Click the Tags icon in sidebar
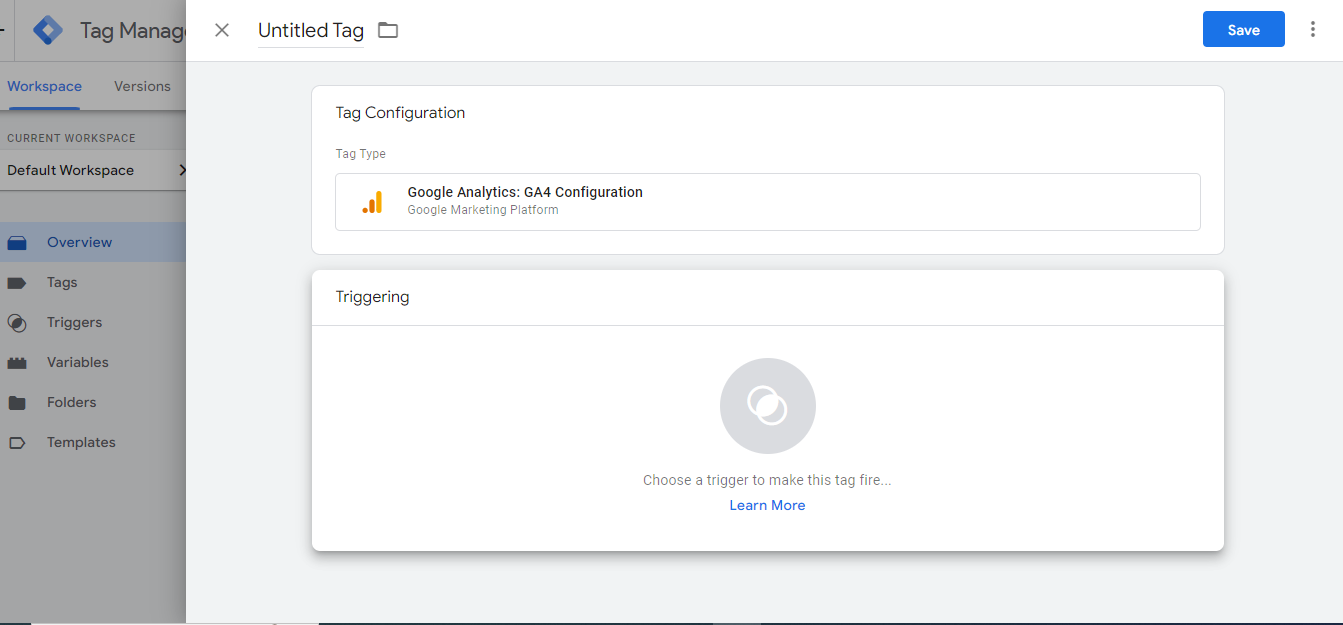Screen dimensions: 1343x625 click(17, 283)
